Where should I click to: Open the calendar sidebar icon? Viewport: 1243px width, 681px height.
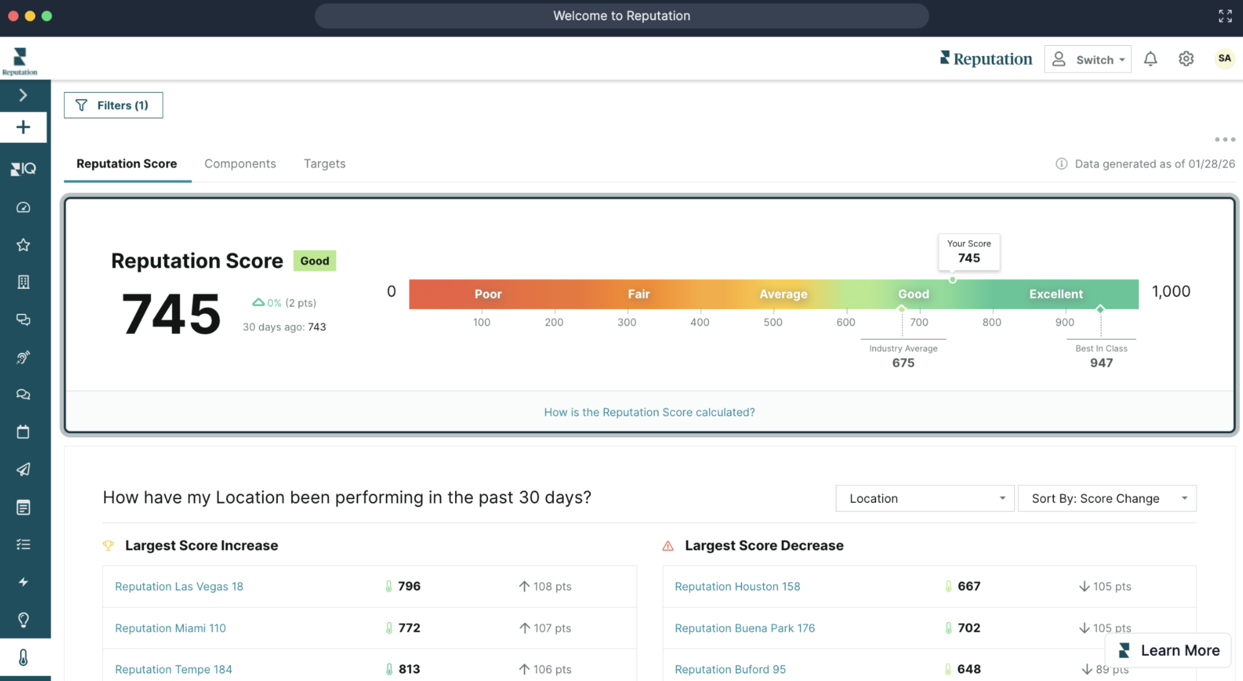click(23, 432)
